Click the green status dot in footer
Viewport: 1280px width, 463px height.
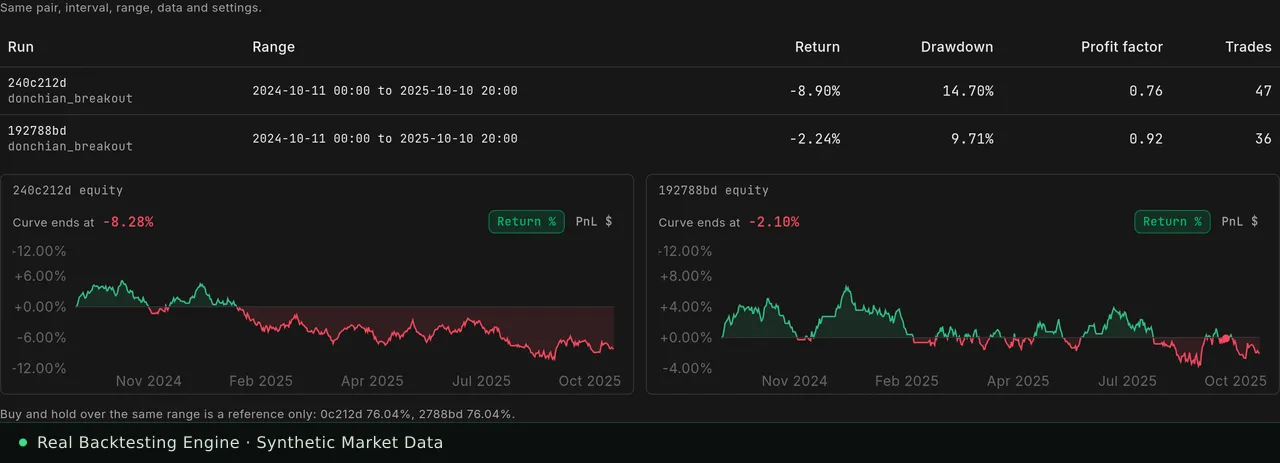point(24,442)
